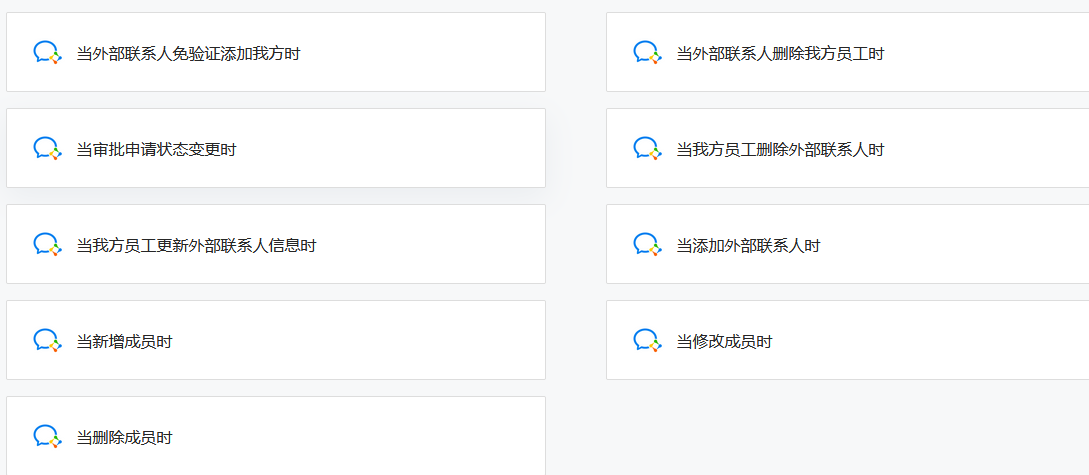Choose trigger text 当我方员工删除外部联系人时
Screen dimensions: 1089x475
781,149
